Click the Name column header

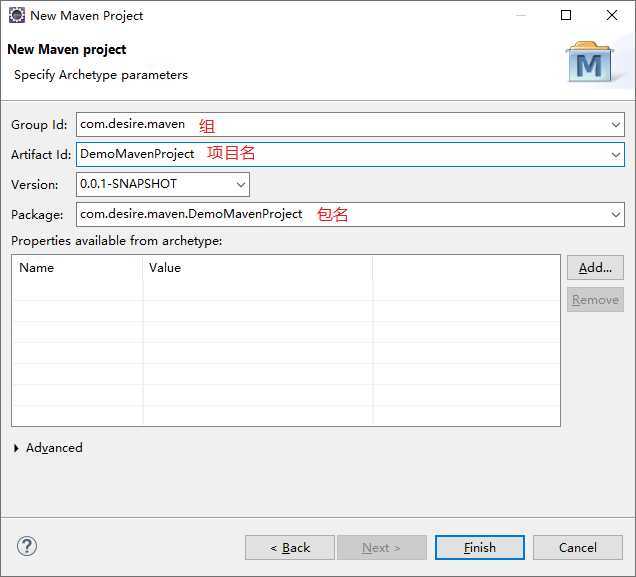pyautogui.click(x=77, y=268)
